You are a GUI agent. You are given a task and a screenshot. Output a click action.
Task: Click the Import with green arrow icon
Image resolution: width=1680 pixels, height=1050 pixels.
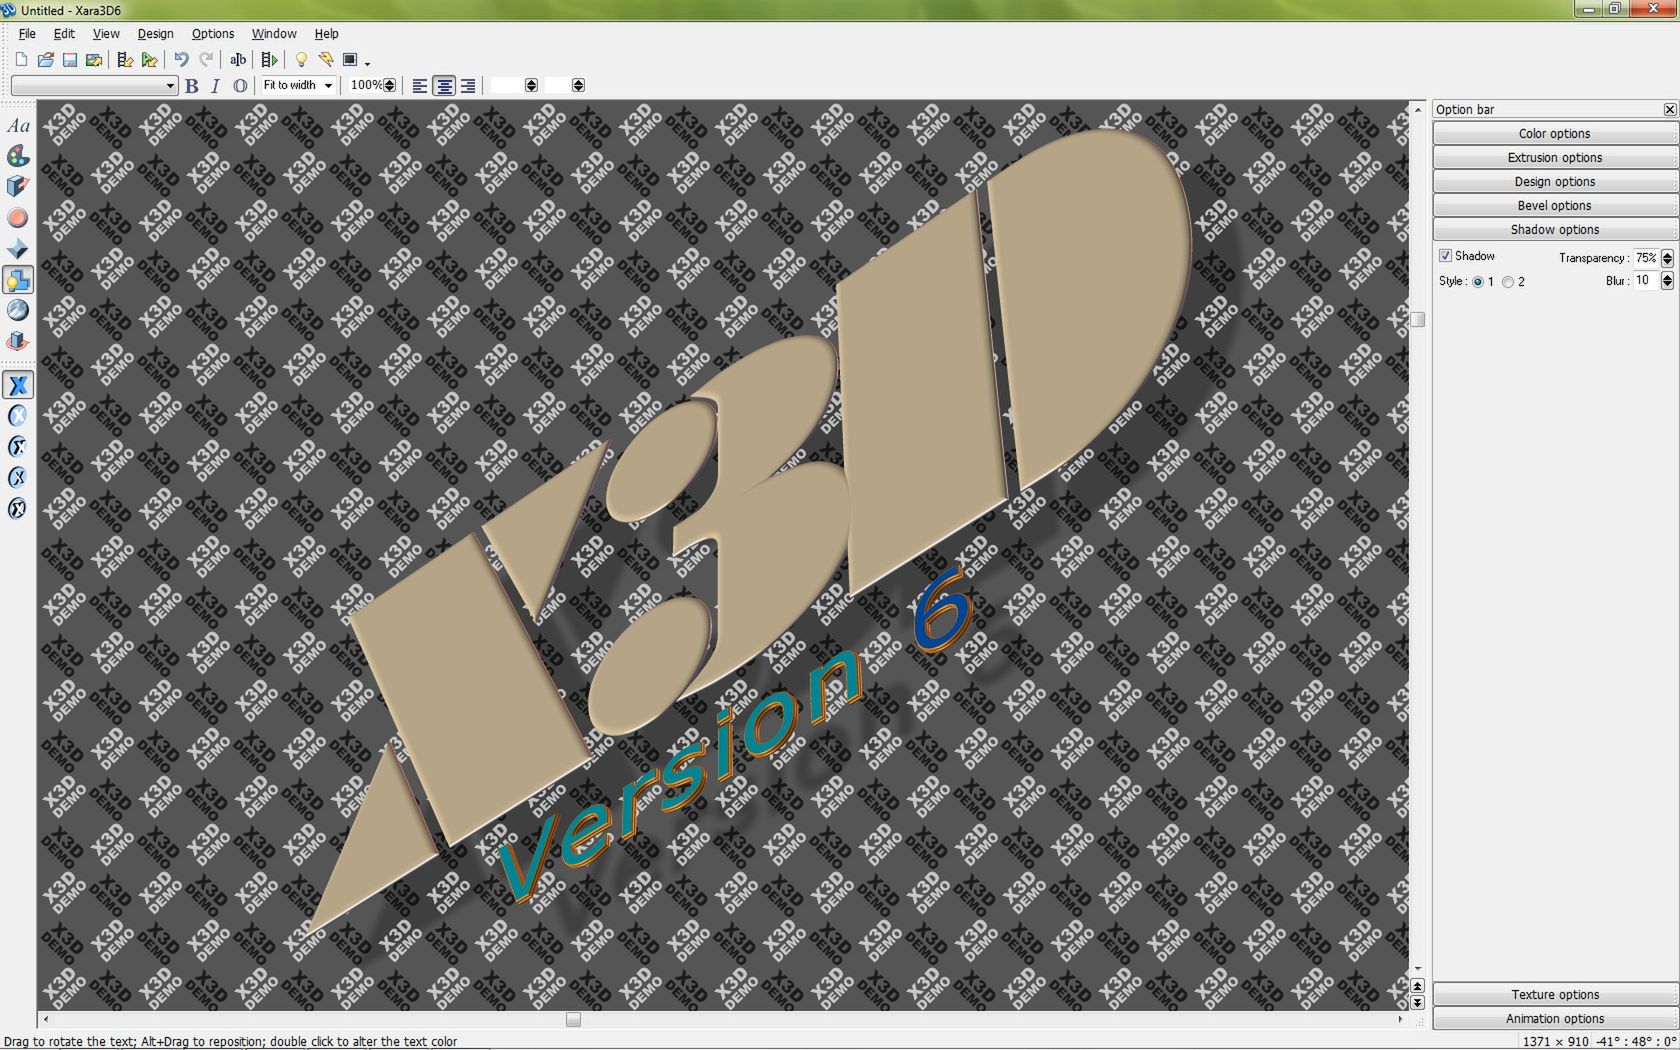pyautogui.click(x=149, y=60)
